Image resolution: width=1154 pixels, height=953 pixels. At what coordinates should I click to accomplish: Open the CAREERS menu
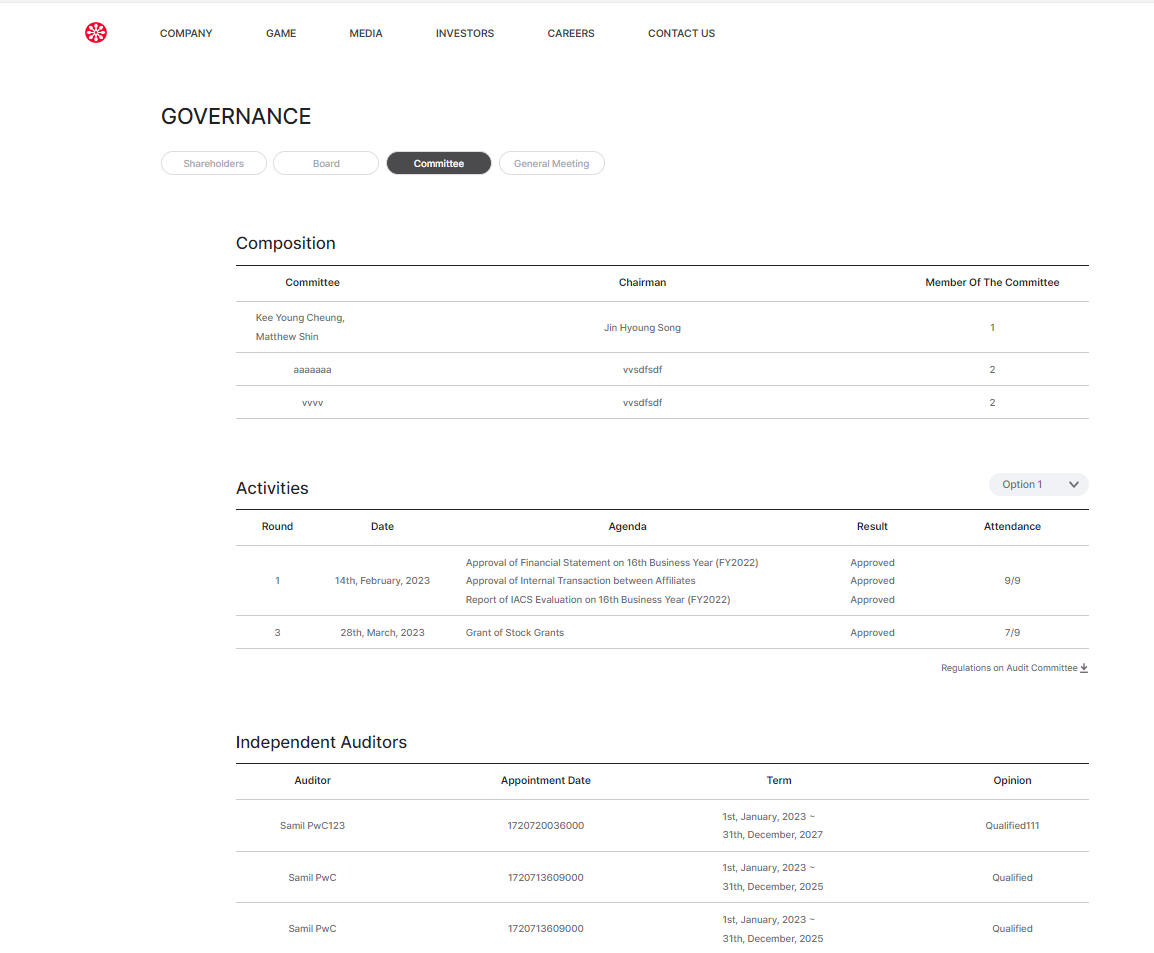570,33
